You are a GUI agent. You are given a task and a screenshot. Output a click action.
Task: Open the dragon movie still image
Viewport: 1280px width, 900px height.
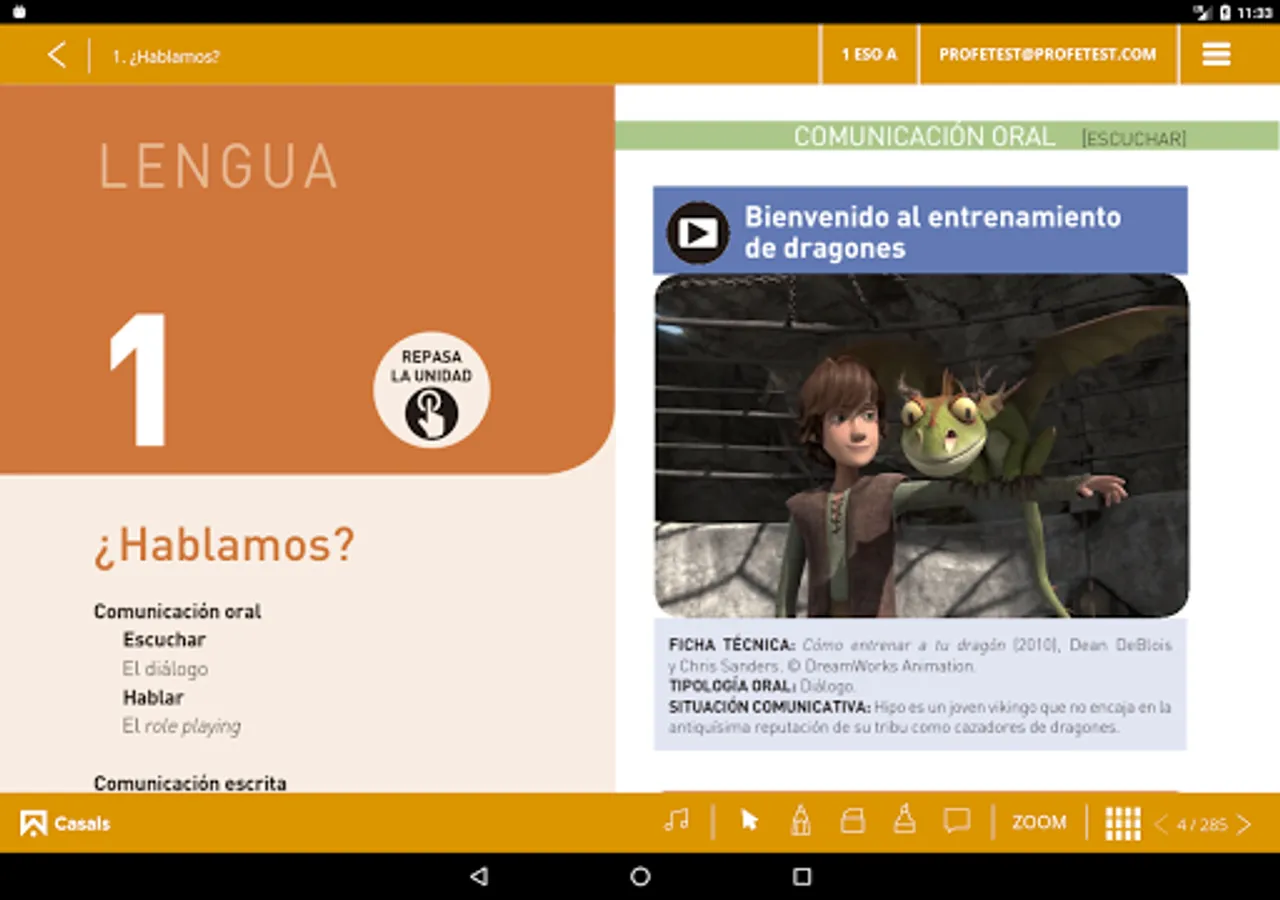pyautogui.click(x=921, y=445)
